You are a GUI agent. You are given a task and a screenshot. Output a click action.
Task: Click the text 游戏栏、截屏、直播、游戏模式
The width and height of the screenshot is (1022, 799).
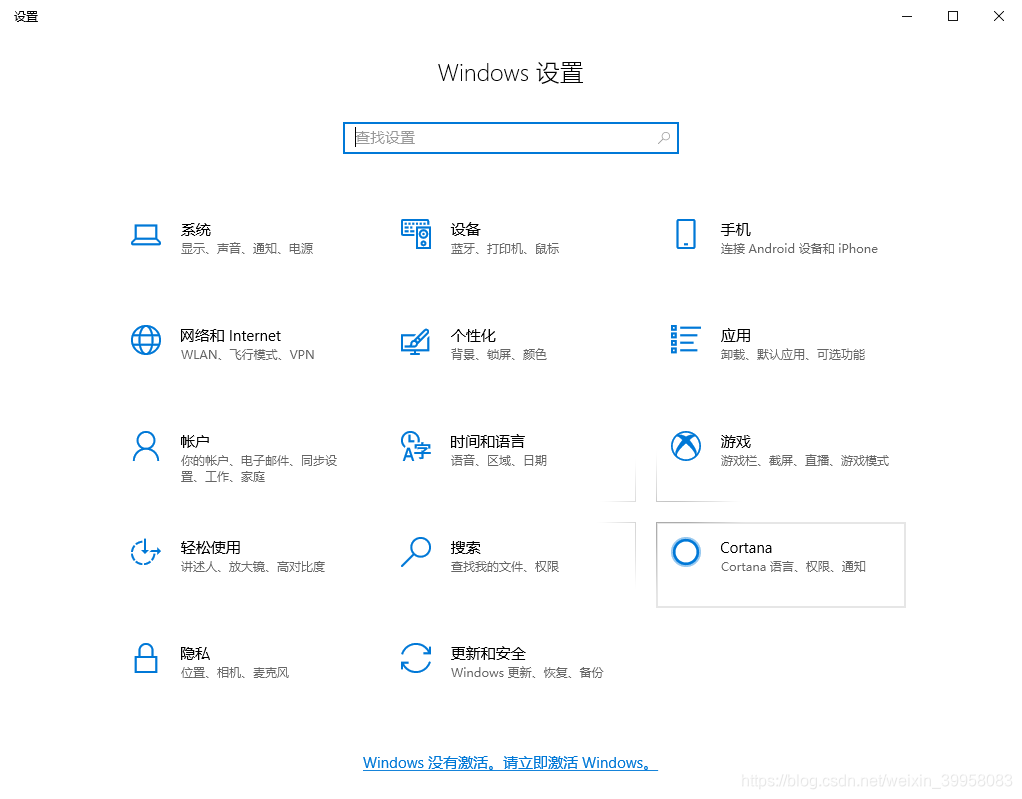pos(804,460)
